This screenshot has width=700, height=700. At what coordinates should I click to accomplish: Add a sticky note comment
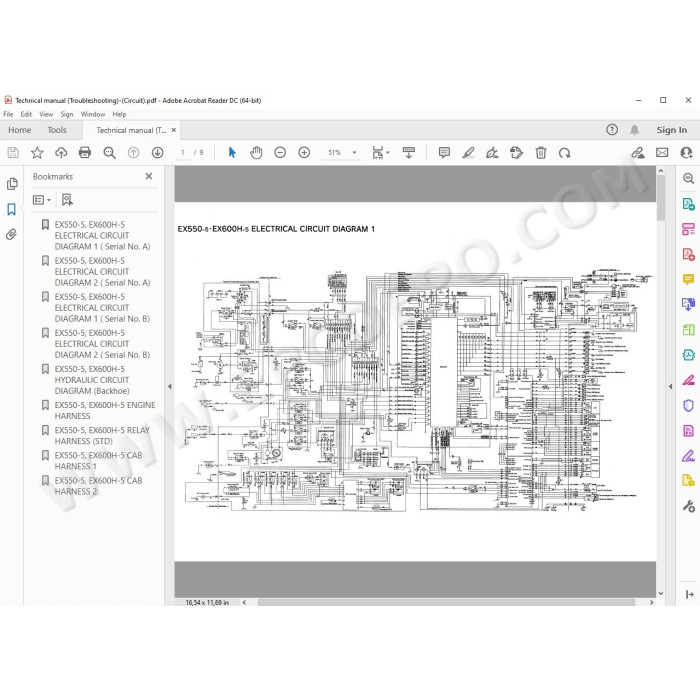[444, 153]
